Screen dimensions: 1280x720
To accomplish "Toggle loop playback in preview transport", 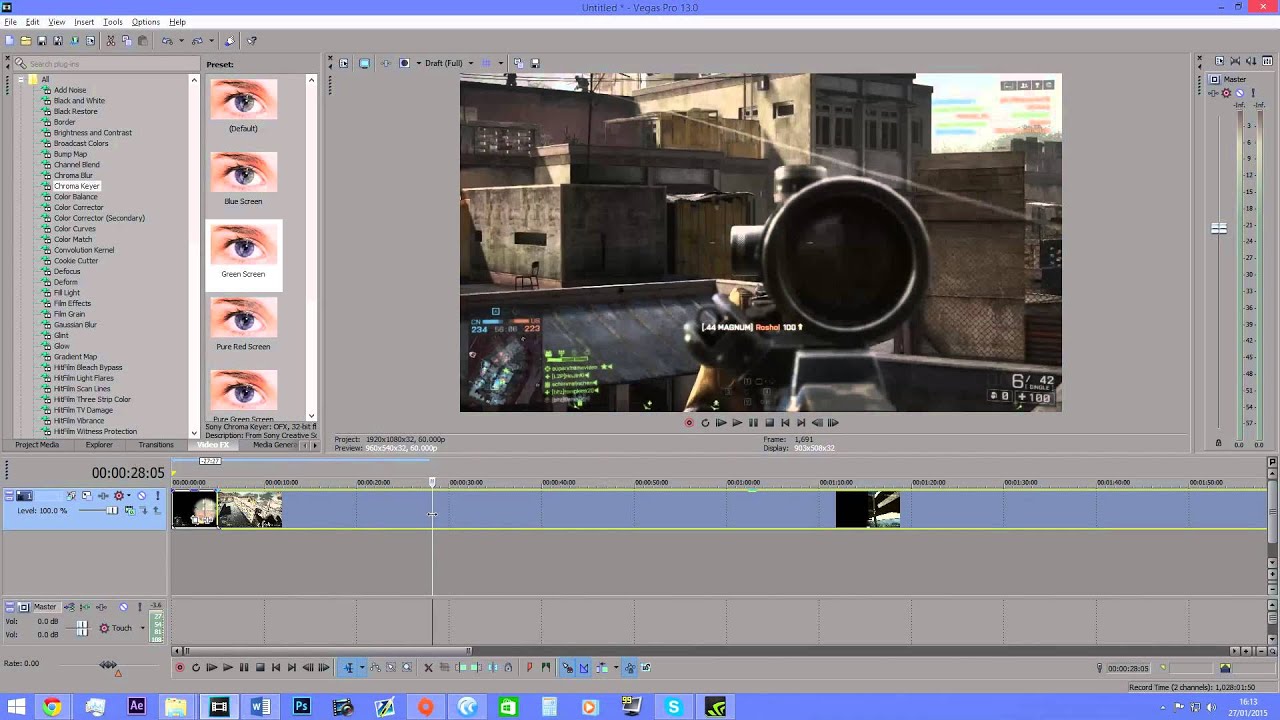I will (705, 423).
